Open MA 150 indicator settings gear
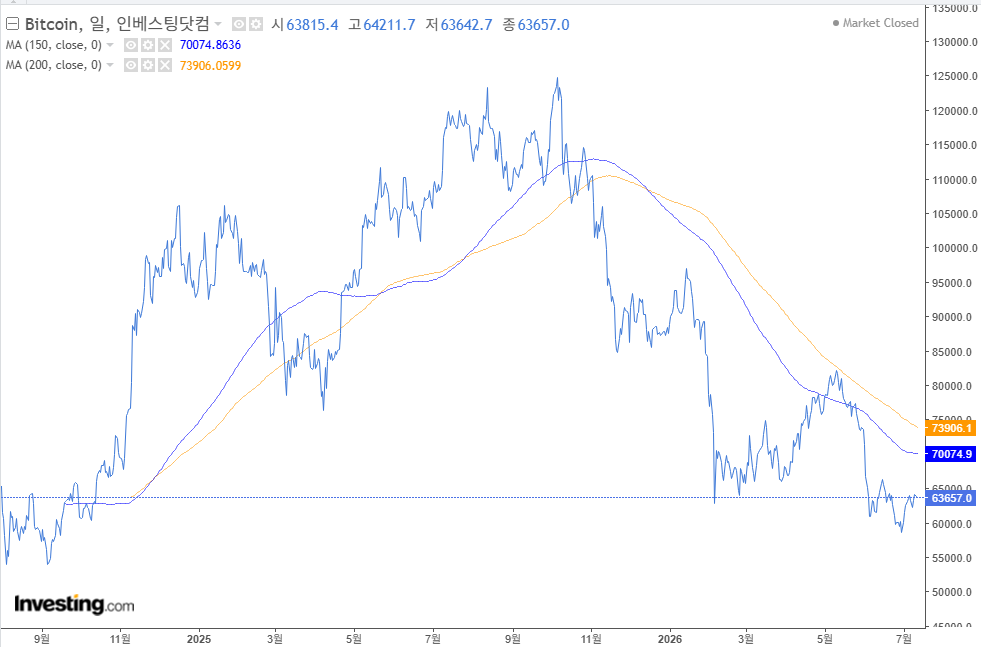Image resolution: width=981 pixels, height=647 pixels. tap(148, 45)
